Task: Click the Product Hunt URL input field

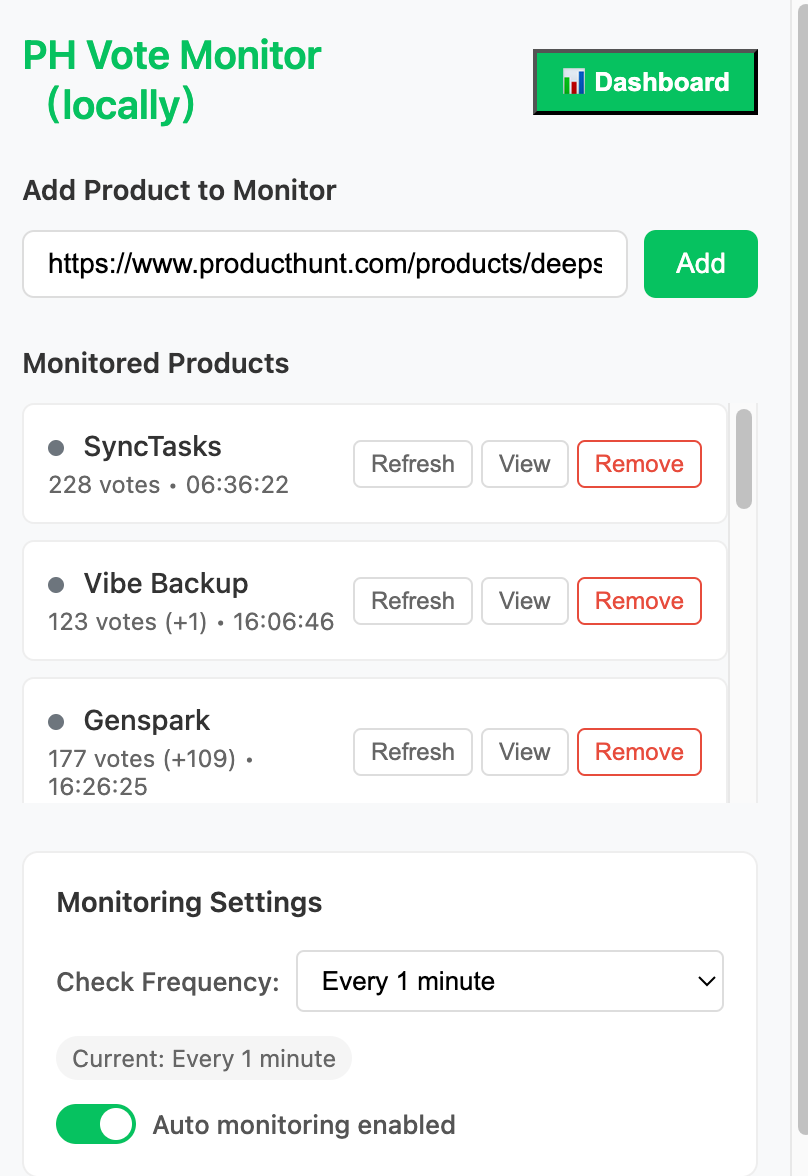Action: coord(325,264)
